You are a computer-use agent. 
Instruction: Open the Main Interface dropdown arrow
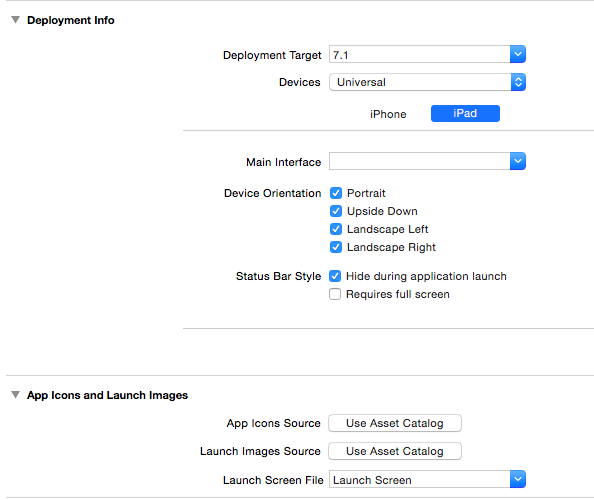point(517,161)
